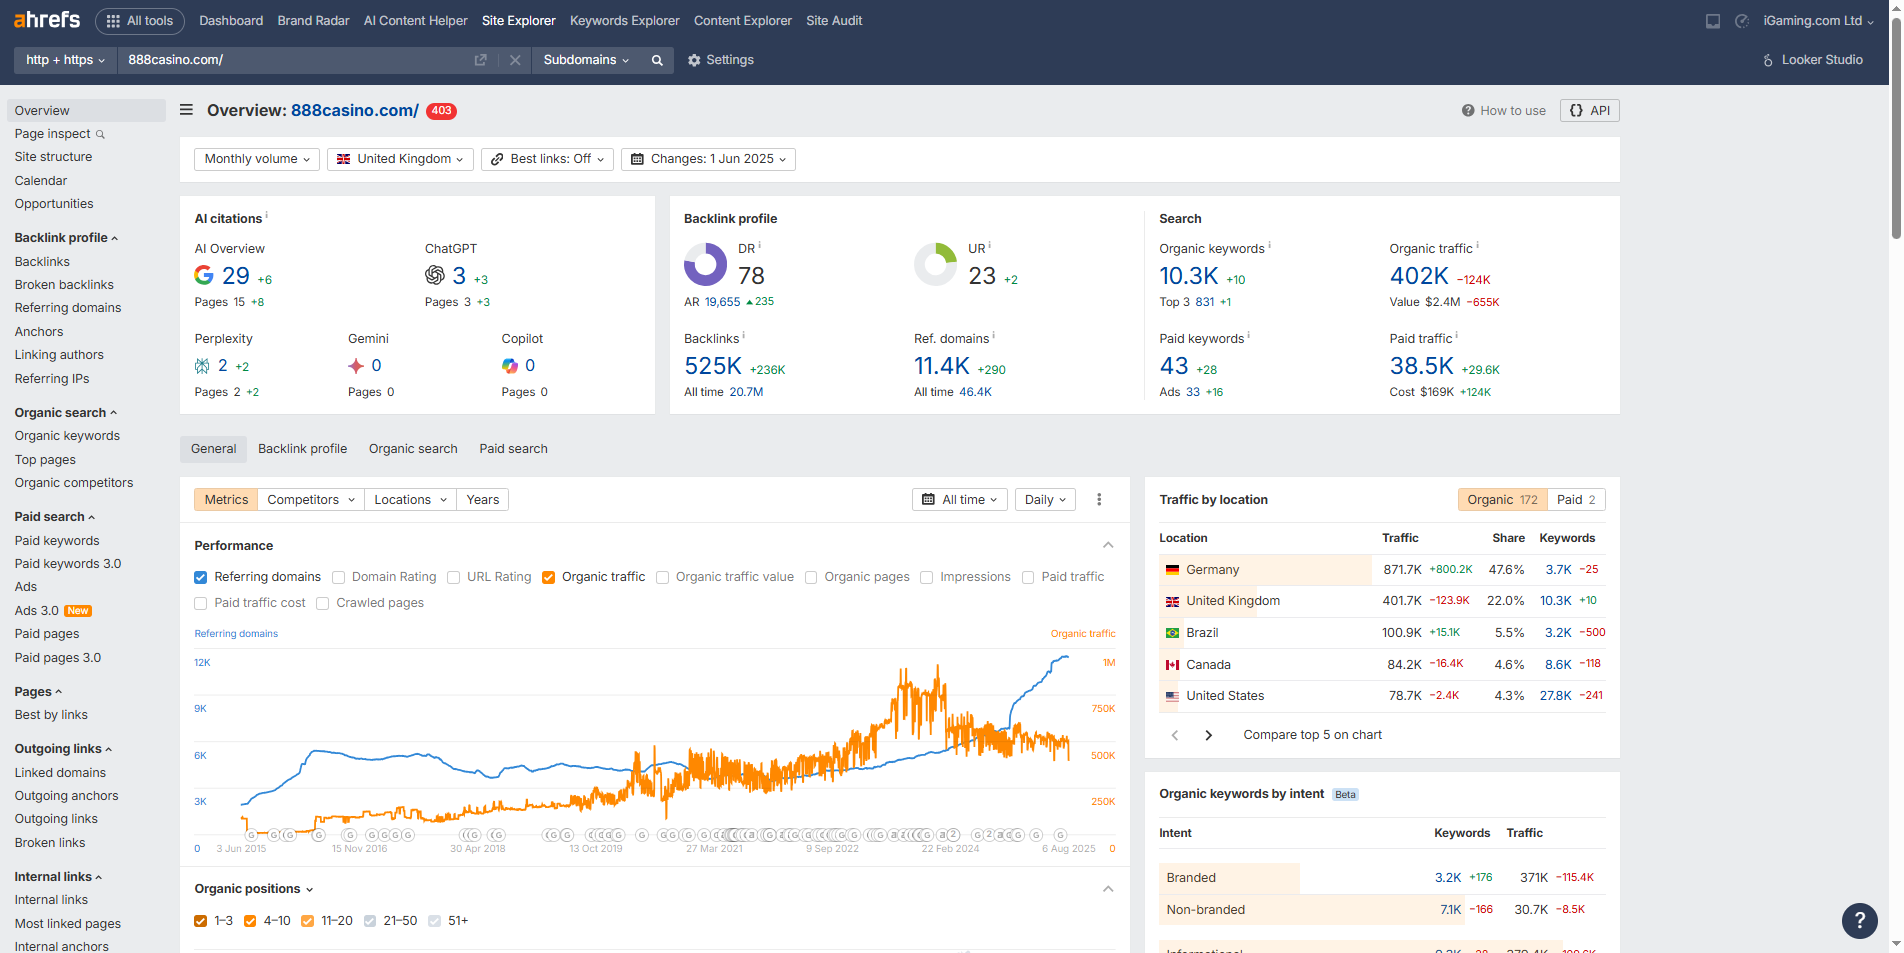Open Brand Radar in top menu
The height and width of the screenshot is (953, 1904).
click(x=313, y=21)
